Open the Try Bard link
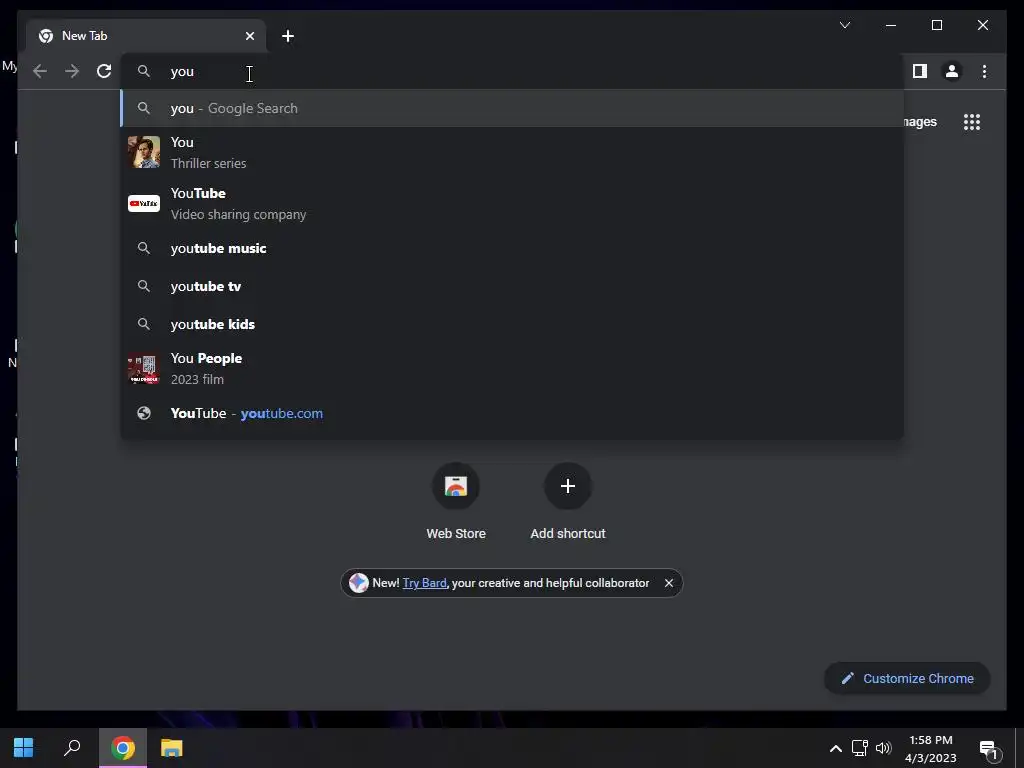 [424, 583]
